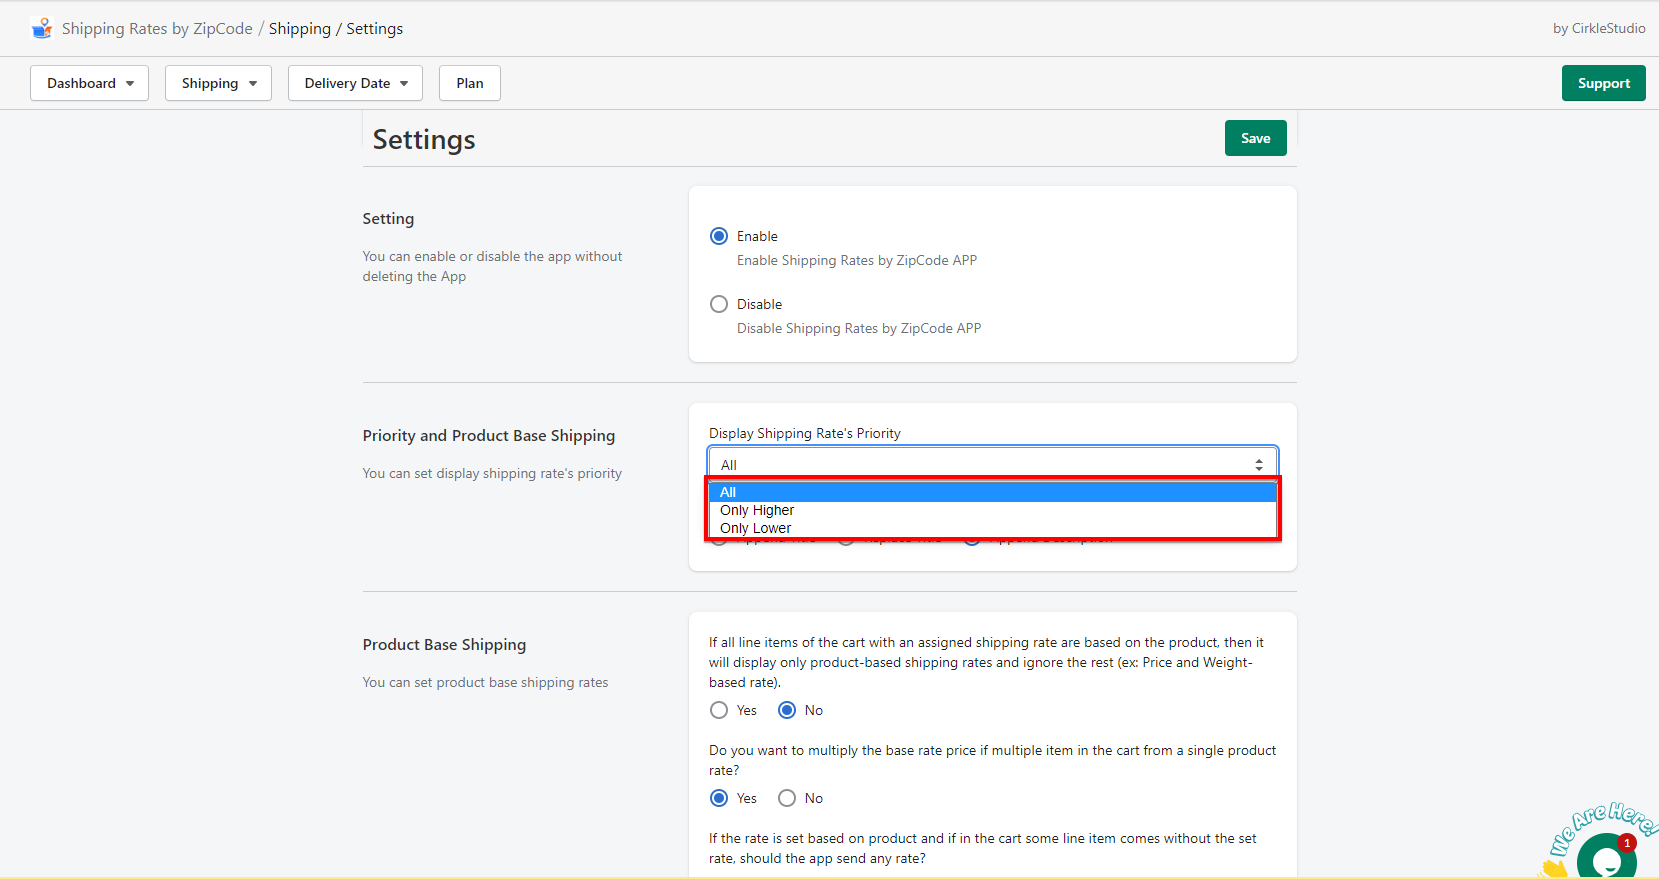The width and height of the screenshot is (1659, 879).
Task: Open the Shipping dropdown menu
Action: click(218, 83)
